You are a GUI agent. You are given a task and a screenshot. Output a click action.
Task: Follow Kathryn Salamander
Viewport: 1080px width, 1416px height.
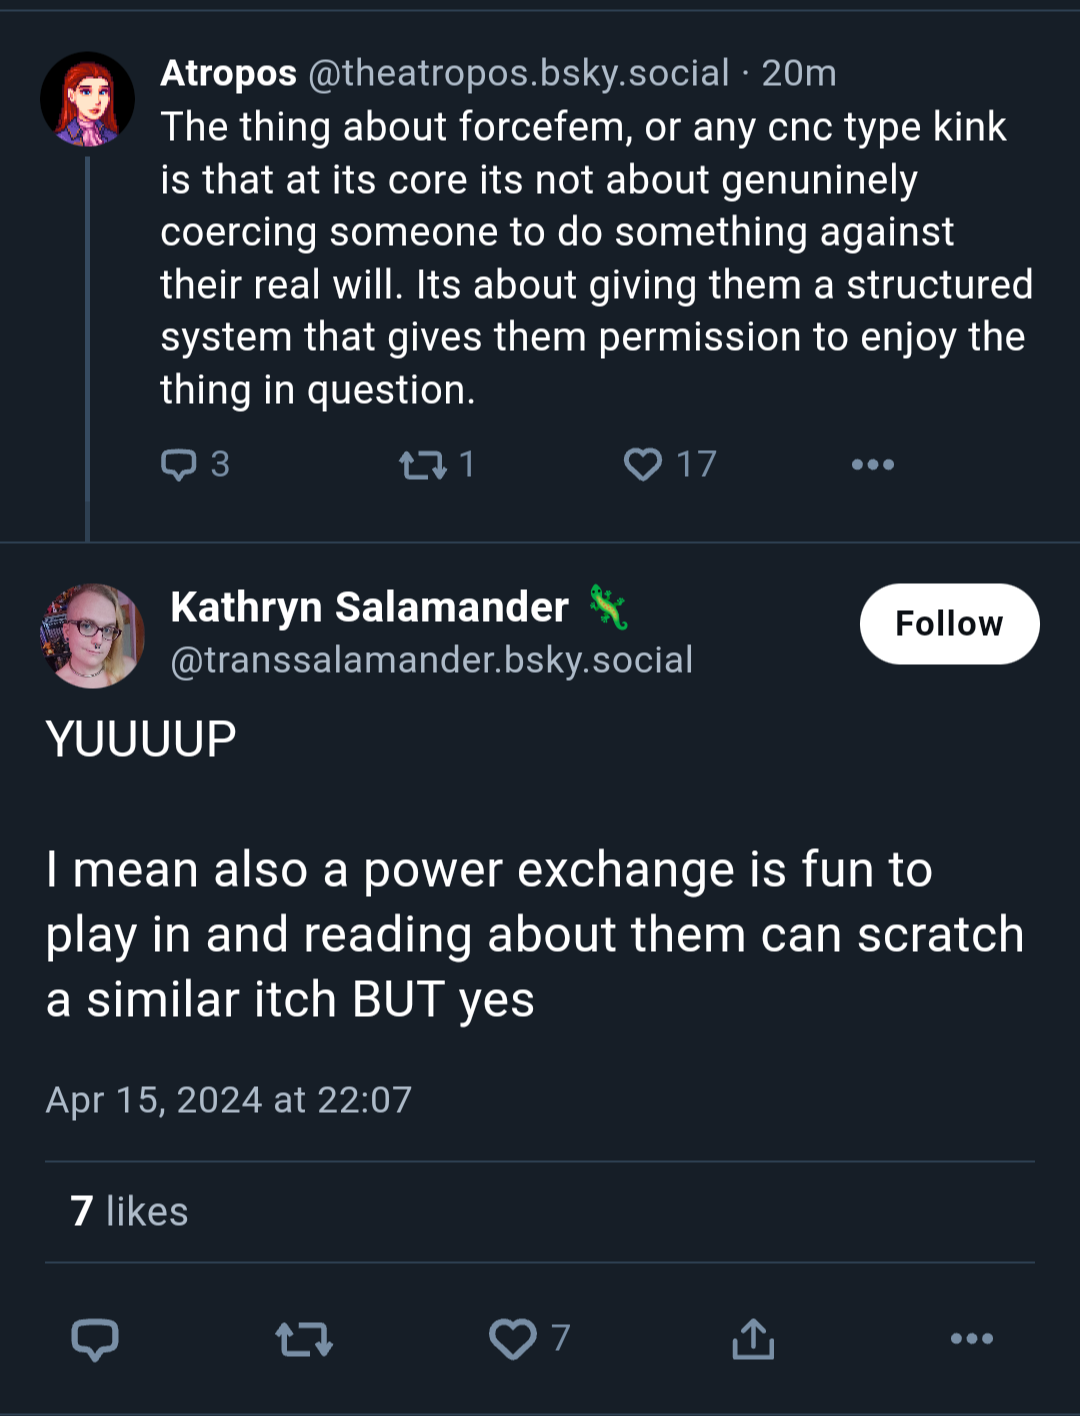click(949, 624)
